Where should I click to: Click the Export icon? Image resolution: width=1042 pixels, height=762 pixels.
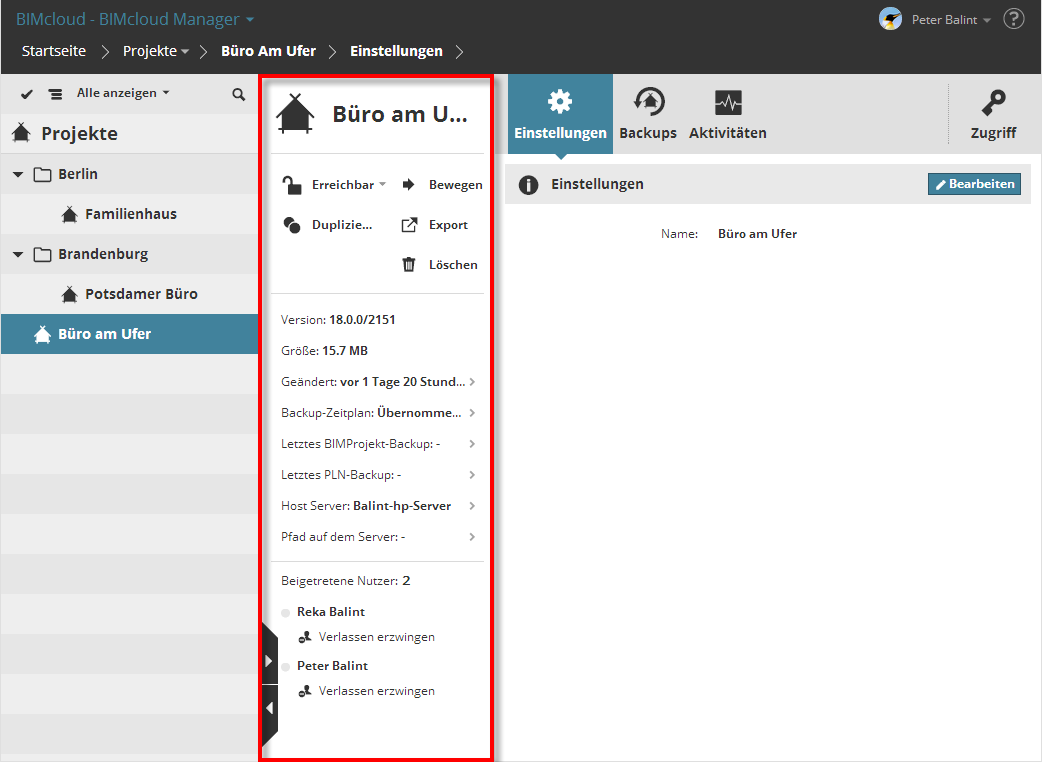click(x=409, y=225)
